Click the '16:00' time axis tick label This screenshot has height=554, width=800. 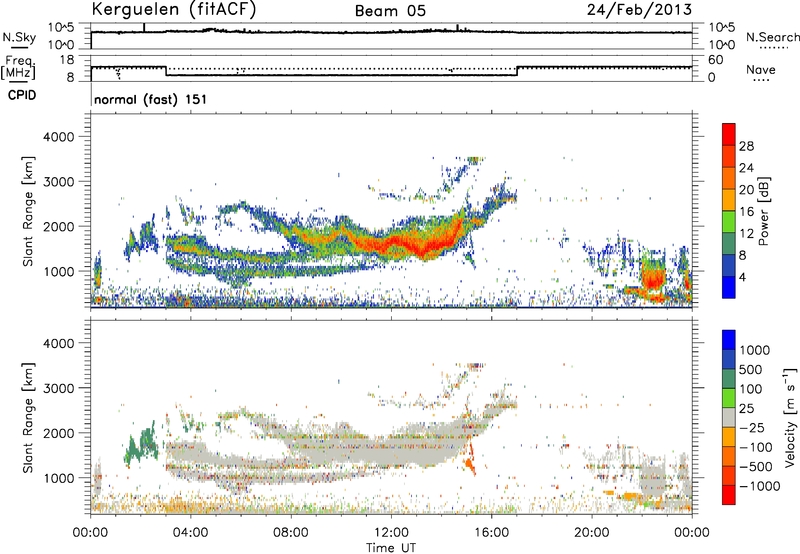[x=491, y=533]
